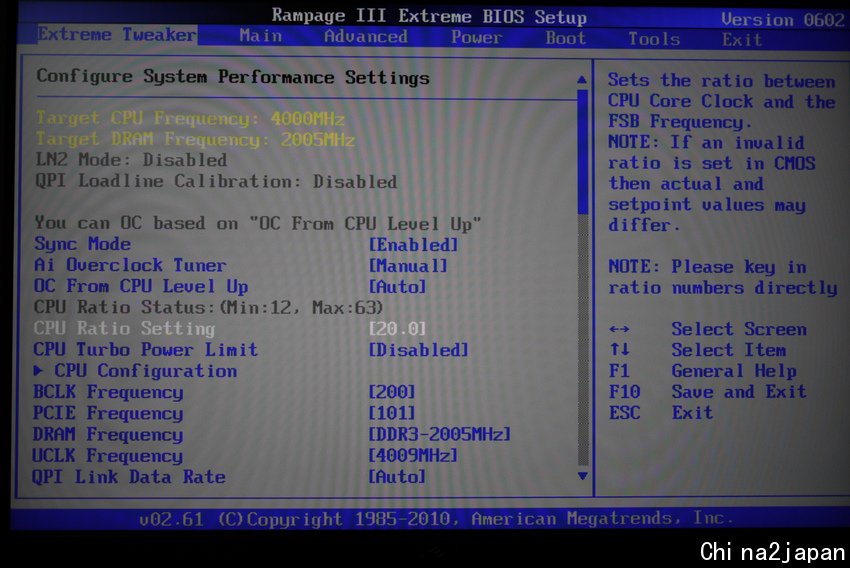Select DRAM Frequency label
The image size is (850, 568).
coord(107,435)
